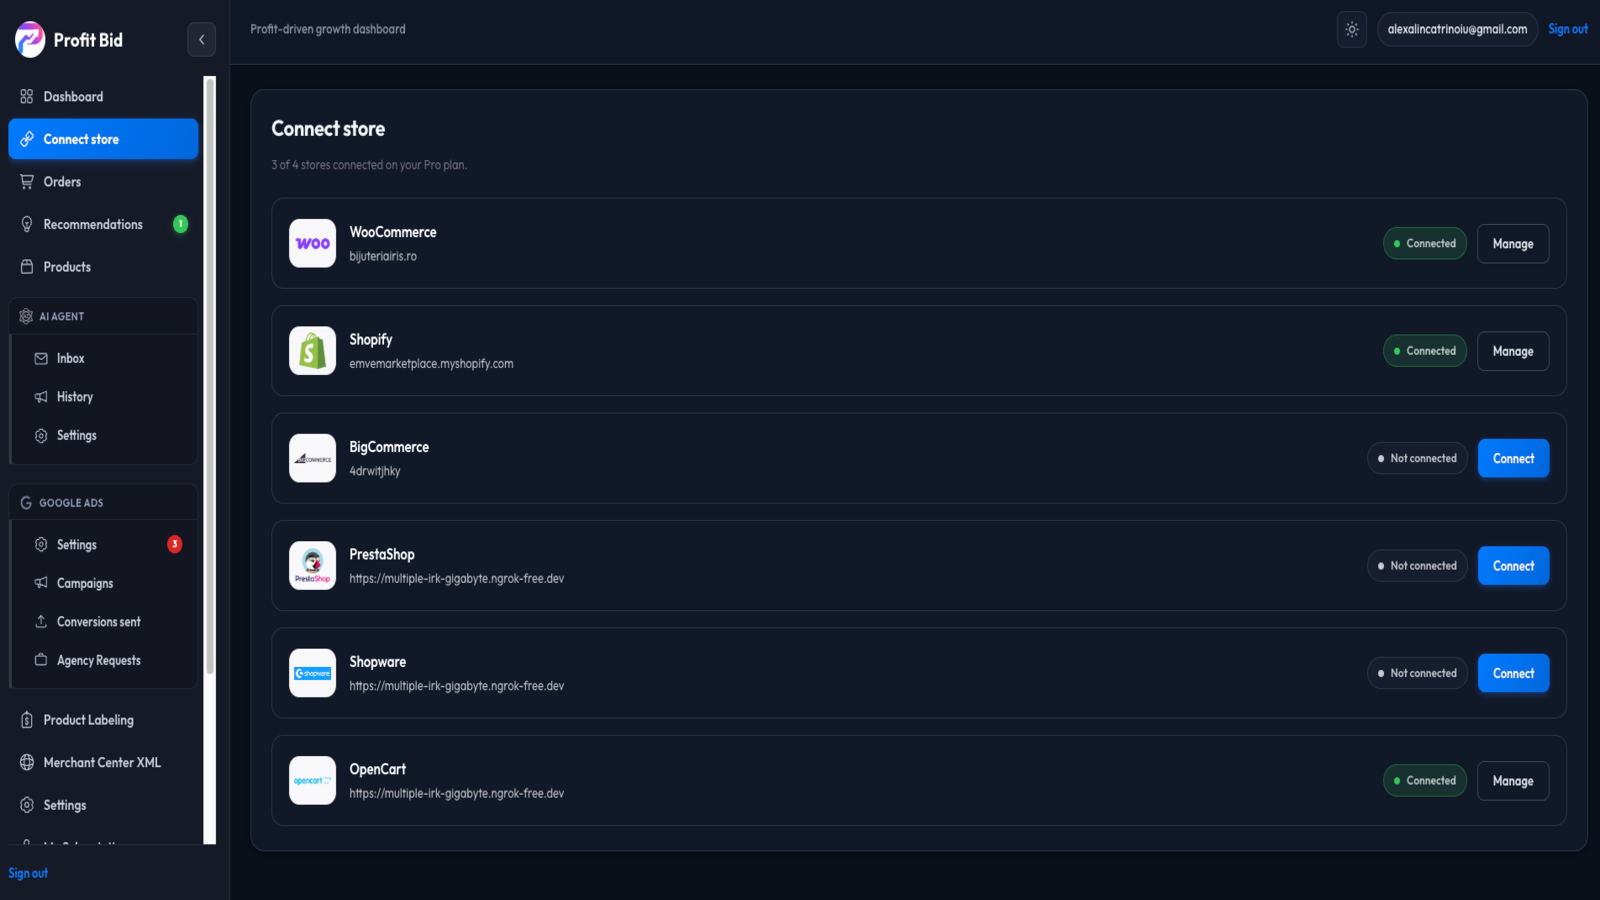Click the bijuteriairis.ro store URL
1600x900 pixels.
(x=383, y=257)
